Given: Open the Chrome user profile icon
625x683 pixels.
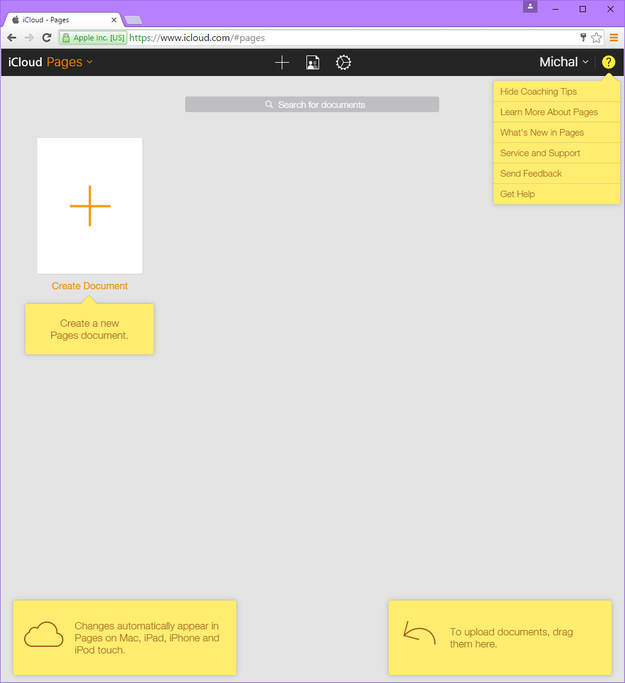Looking at the screenshot, I should [530, 7].
